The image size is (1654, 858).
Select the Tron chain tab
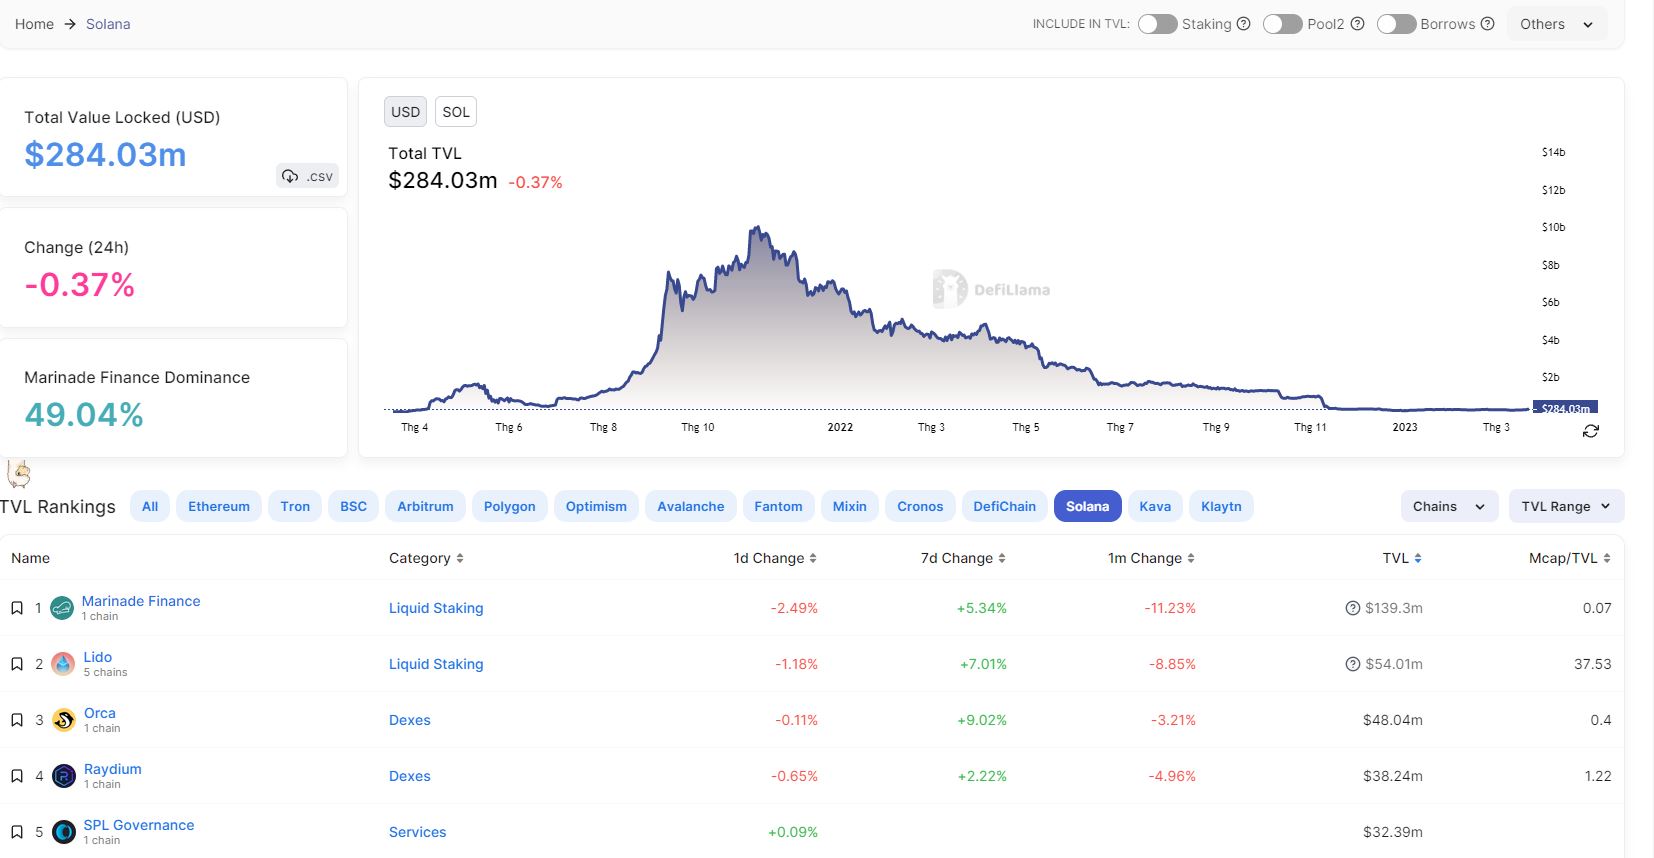pos(295,506)
